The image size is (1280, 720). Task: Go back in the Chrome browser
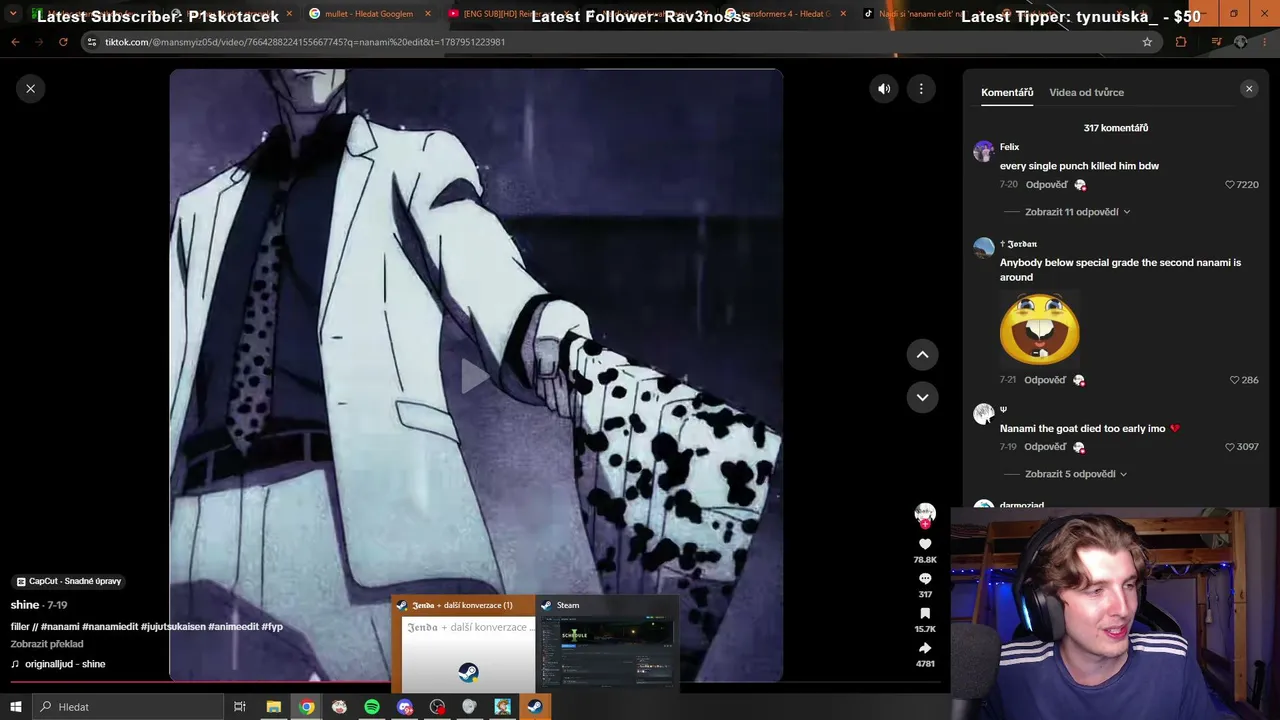[15, 42]
